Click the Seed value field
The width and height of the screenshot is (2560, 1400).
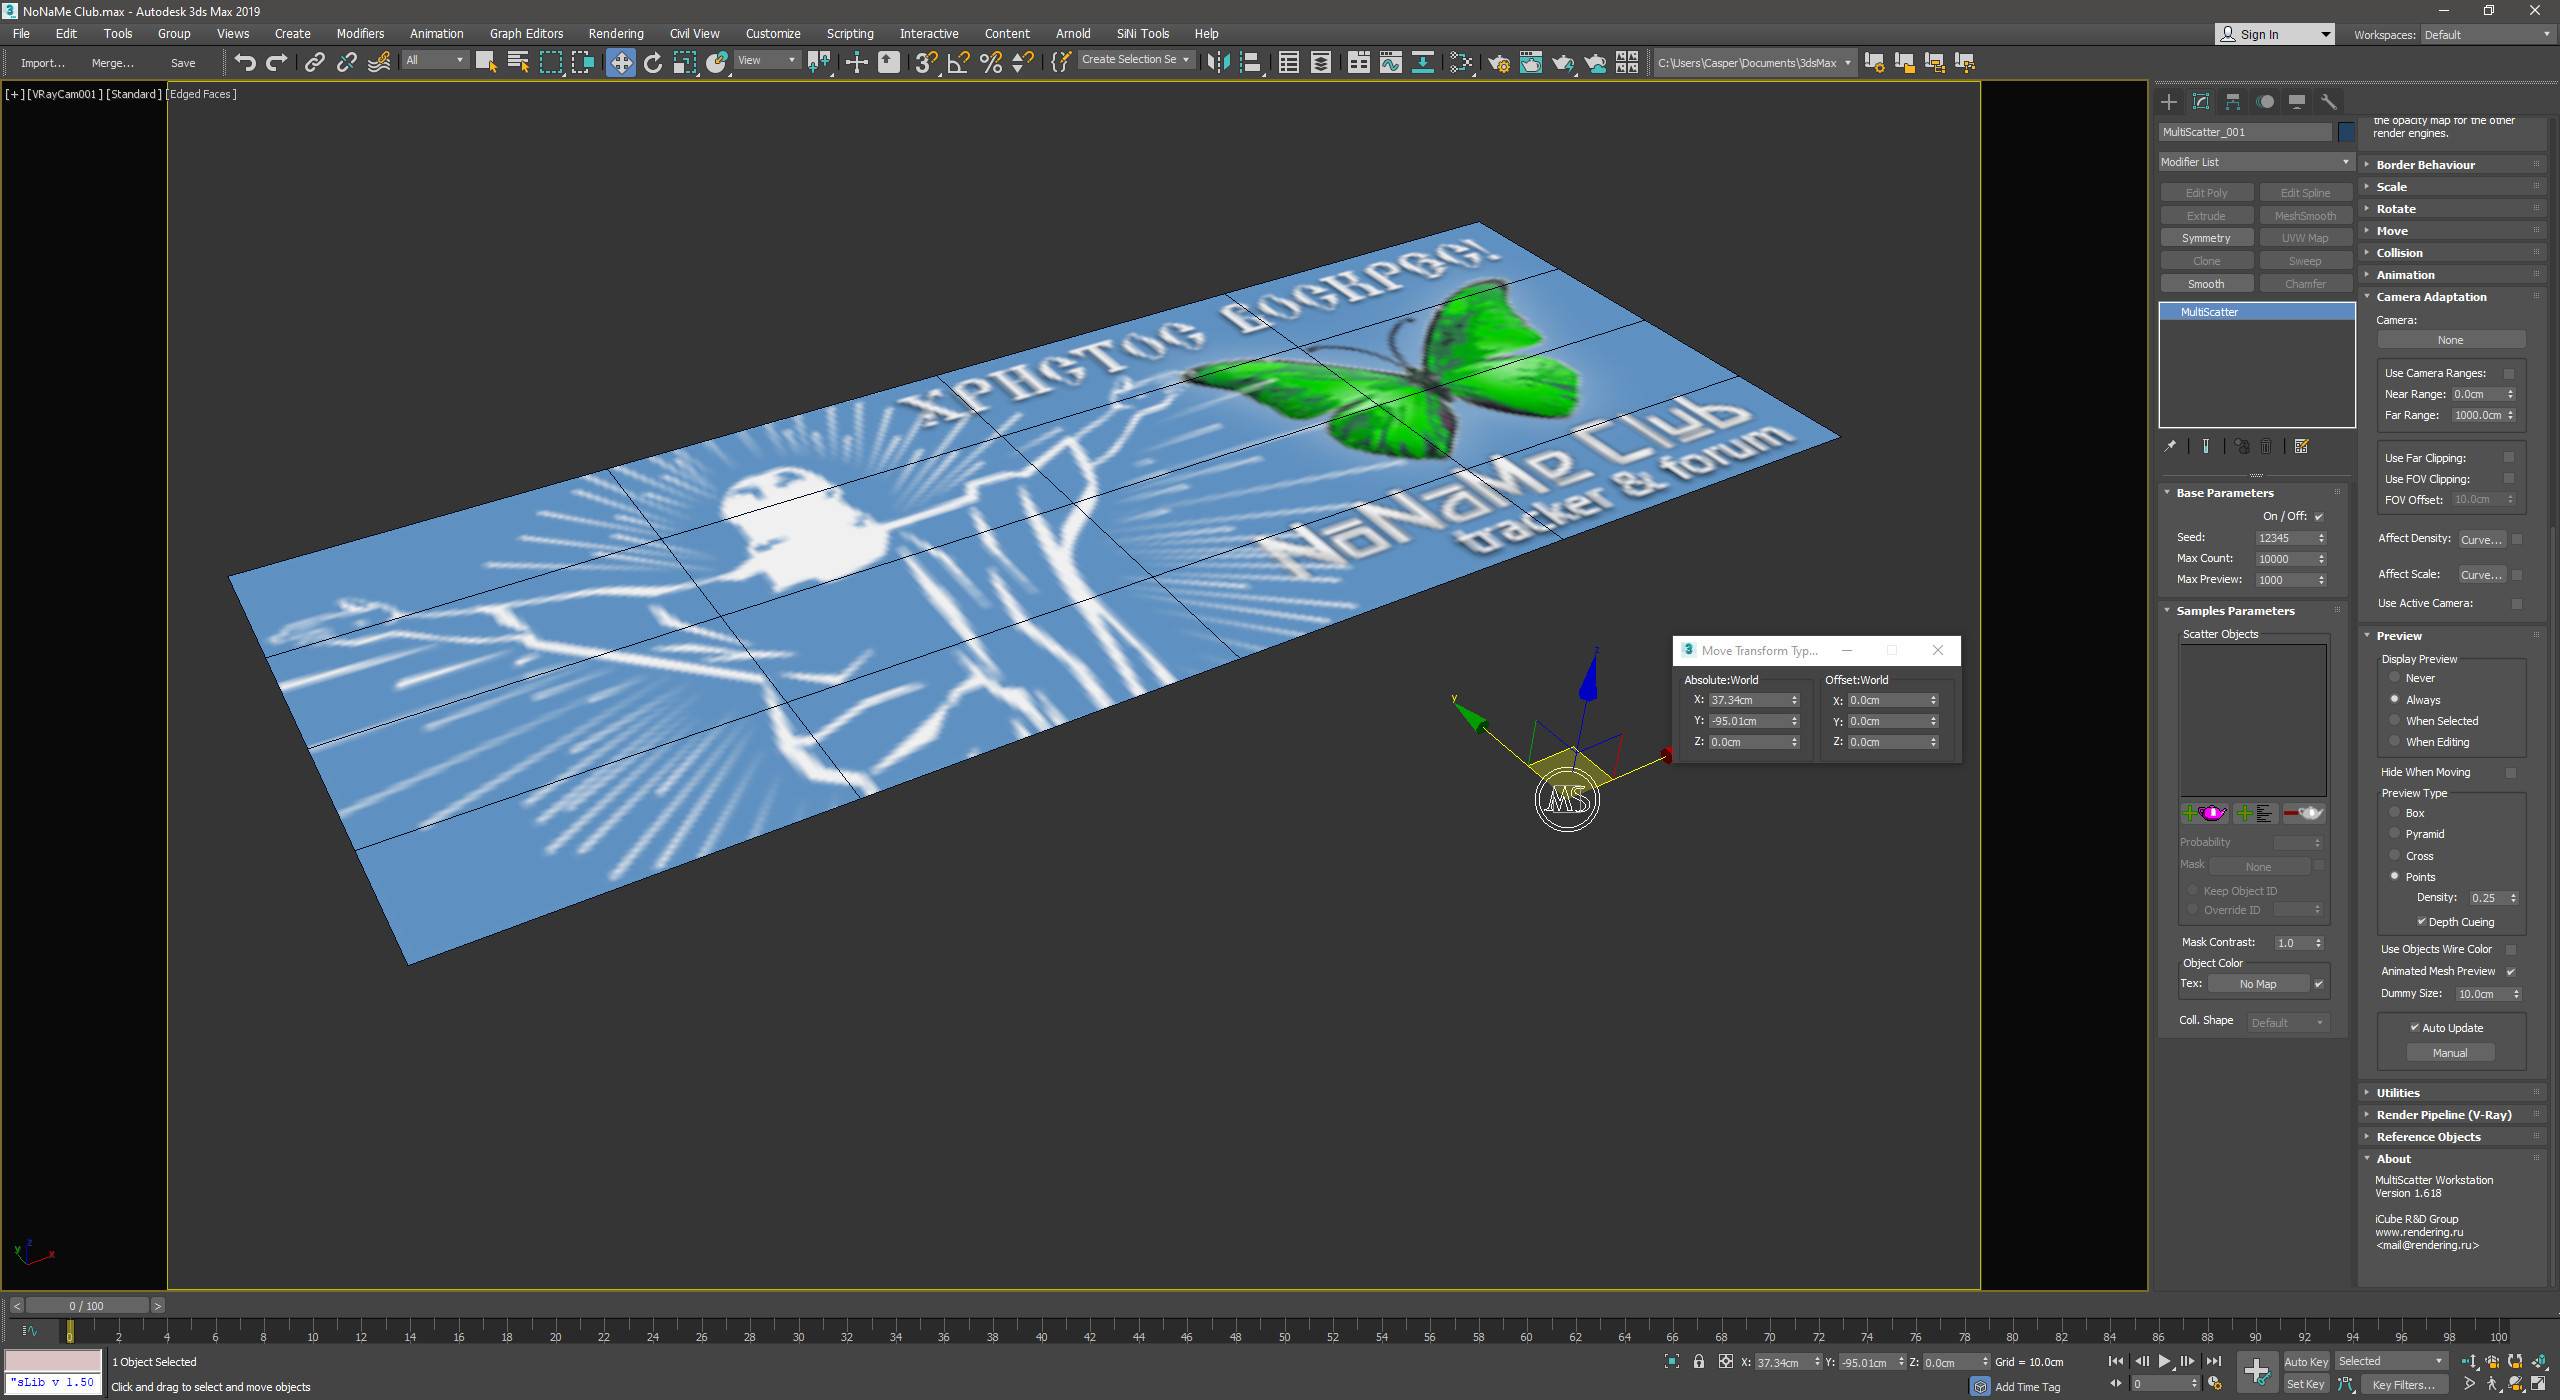click(2285, 538)
